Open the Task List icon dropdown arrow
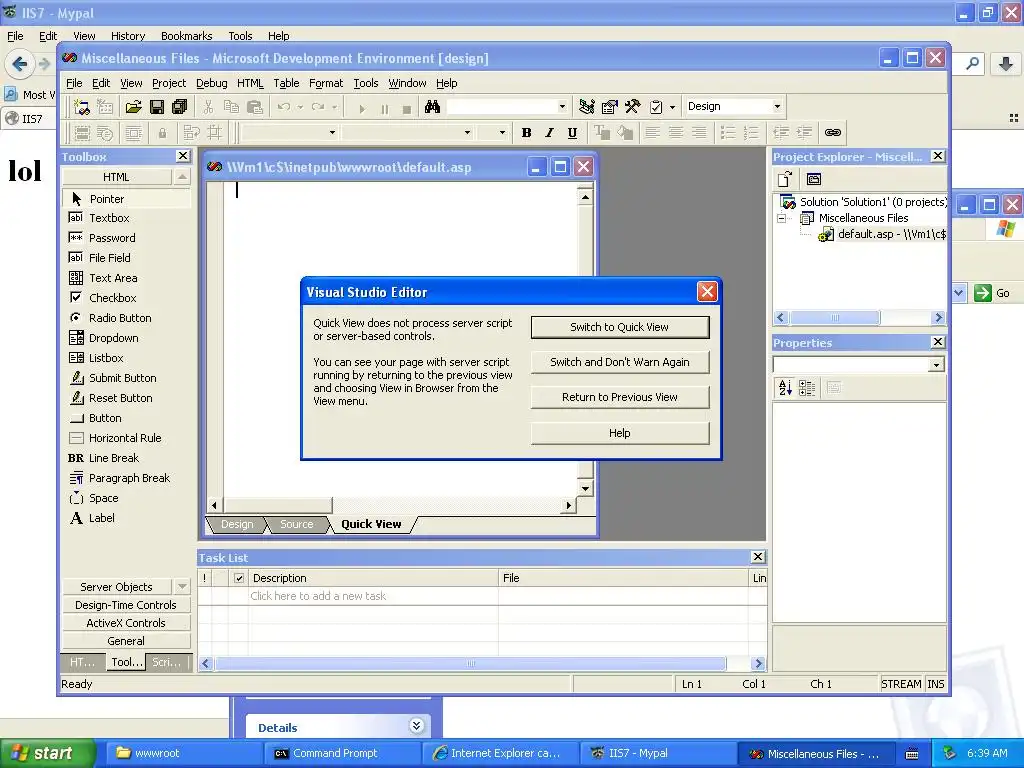Viewport: 1024px width, 768px height. point(672,107)
